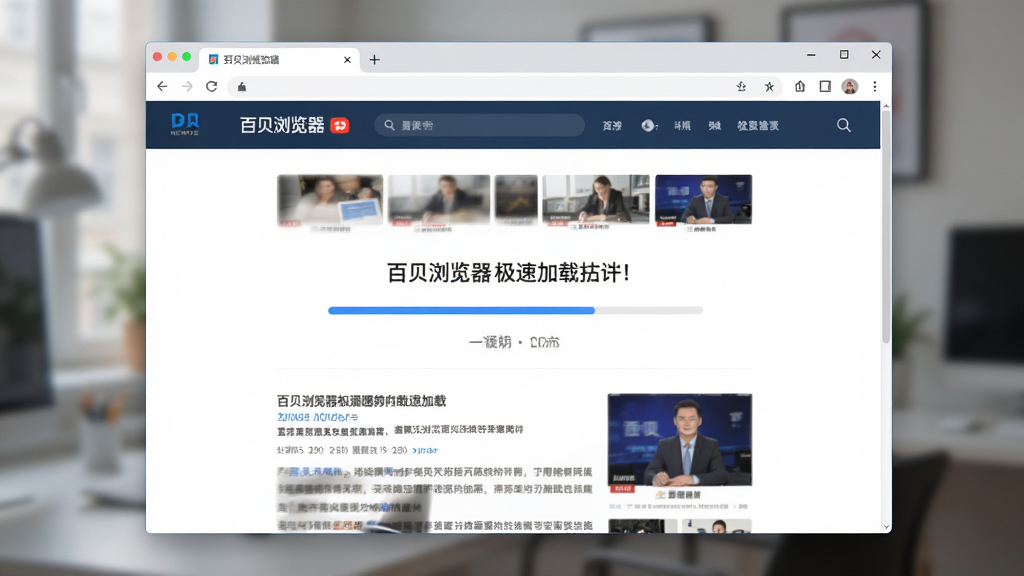Open the article headline starting with 百贝浏览器

point(361,400)
